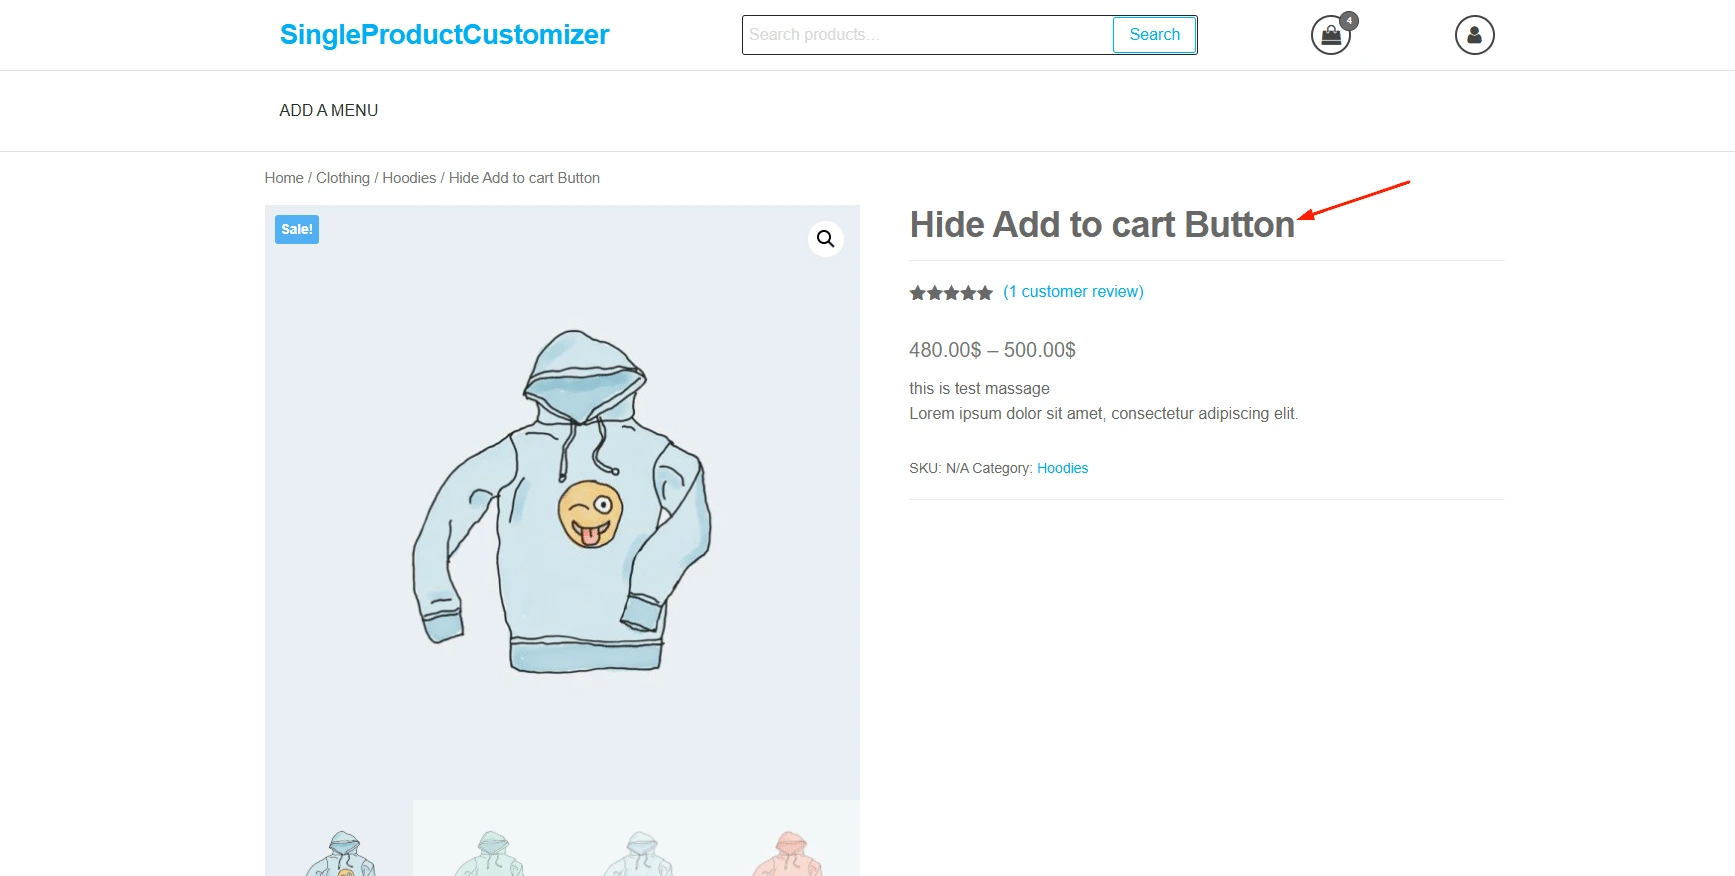Viewport: 1735px width, 876px height.
Task: Select the green hoodie thumbnail
Action: [488, 838]
